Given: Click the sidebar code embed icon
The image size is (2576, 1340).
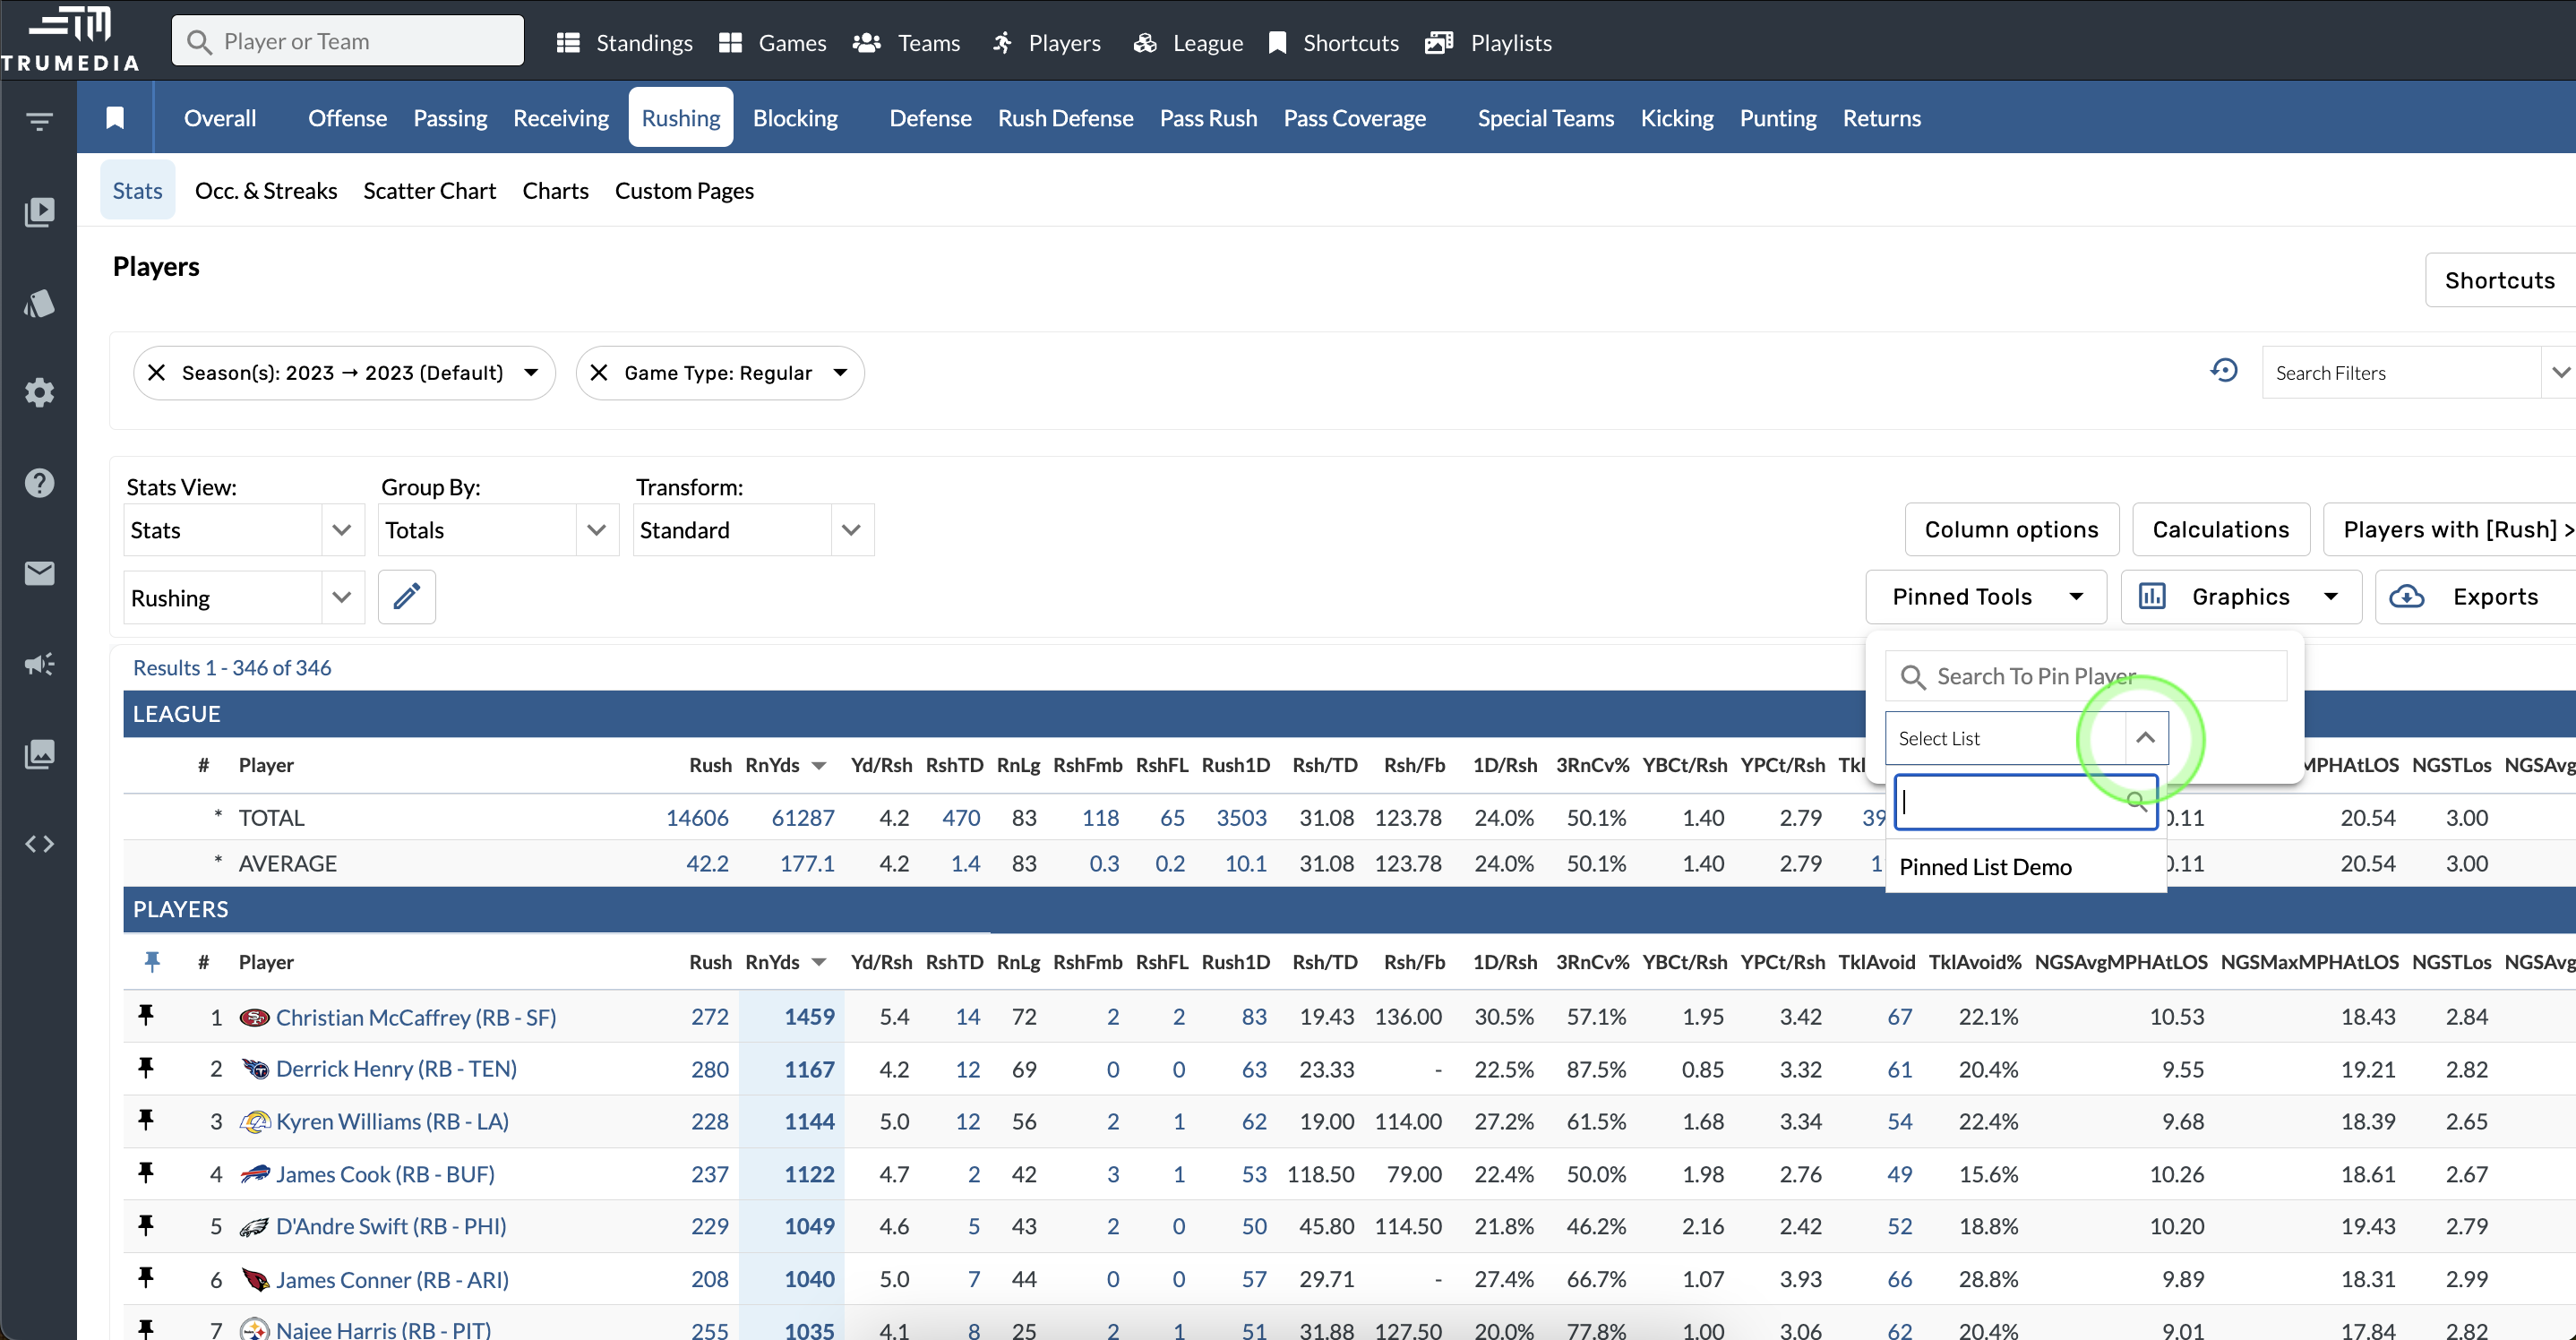Looking at the screenshot, I should pos(39,844).
